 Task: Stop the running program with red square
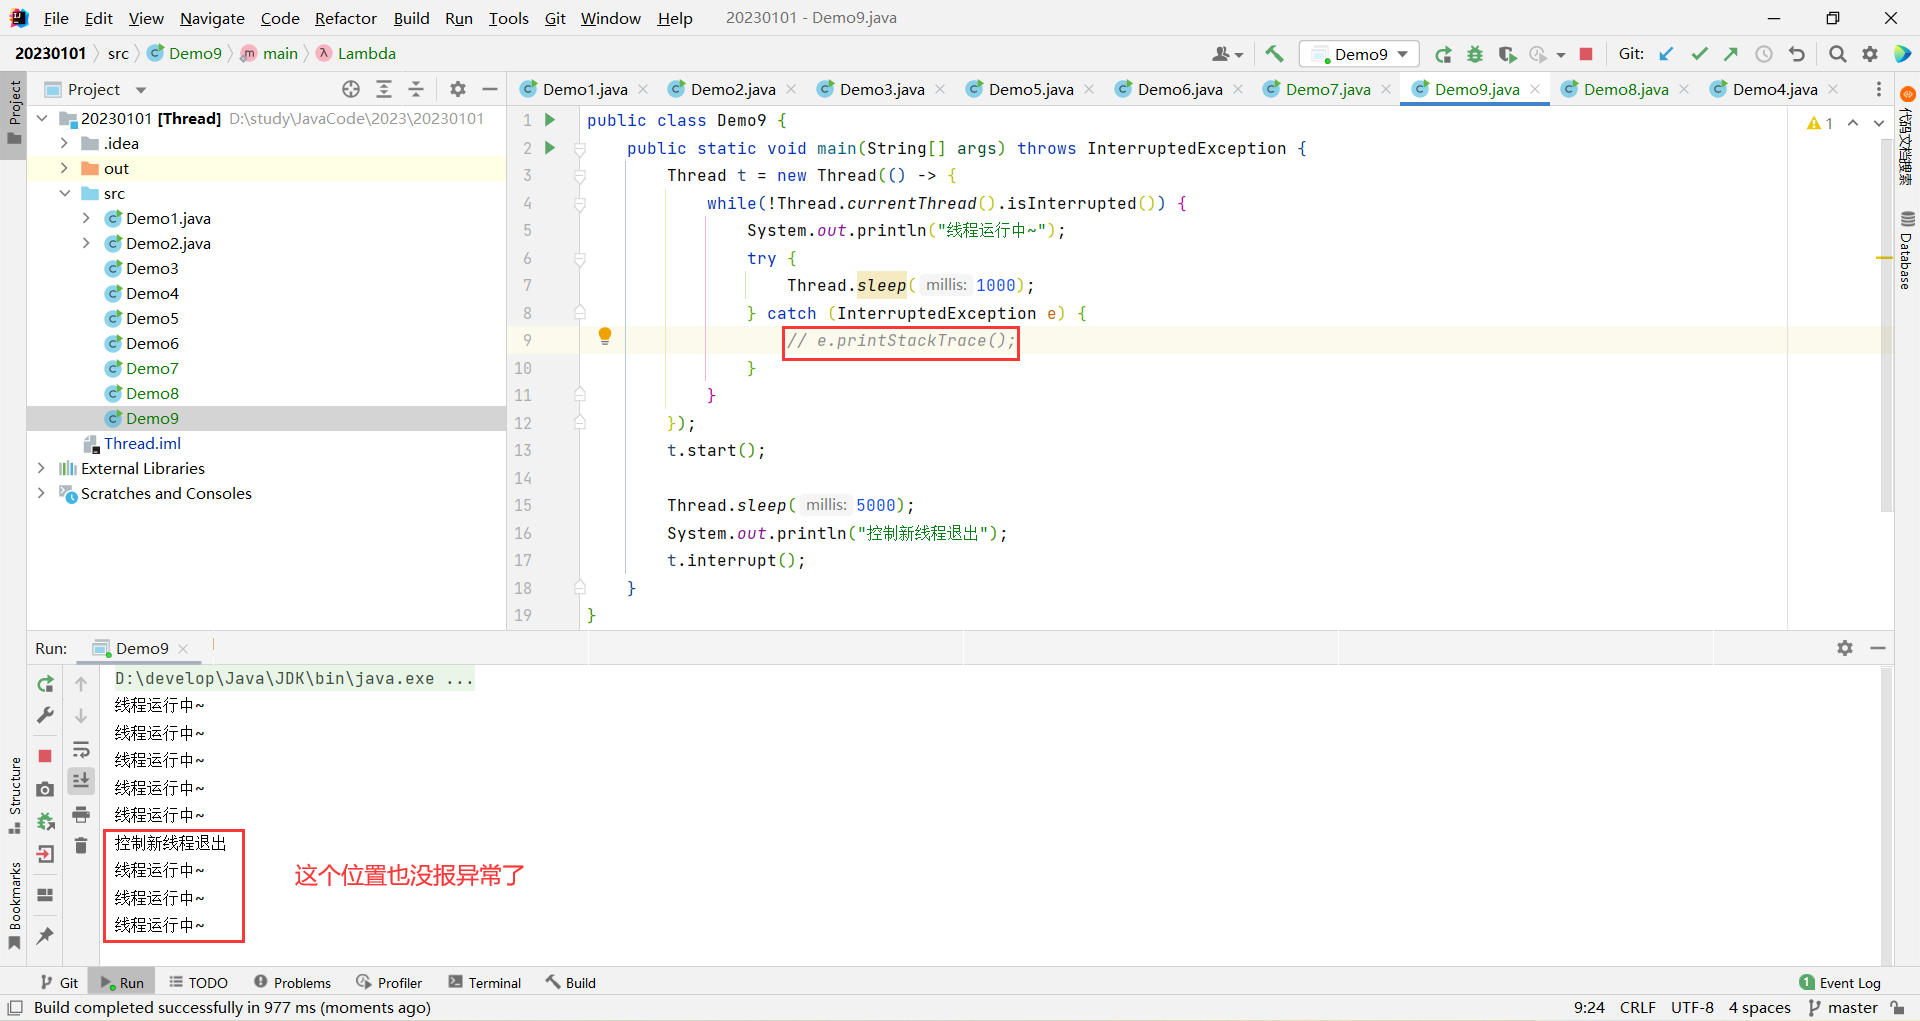[1586, 54]
